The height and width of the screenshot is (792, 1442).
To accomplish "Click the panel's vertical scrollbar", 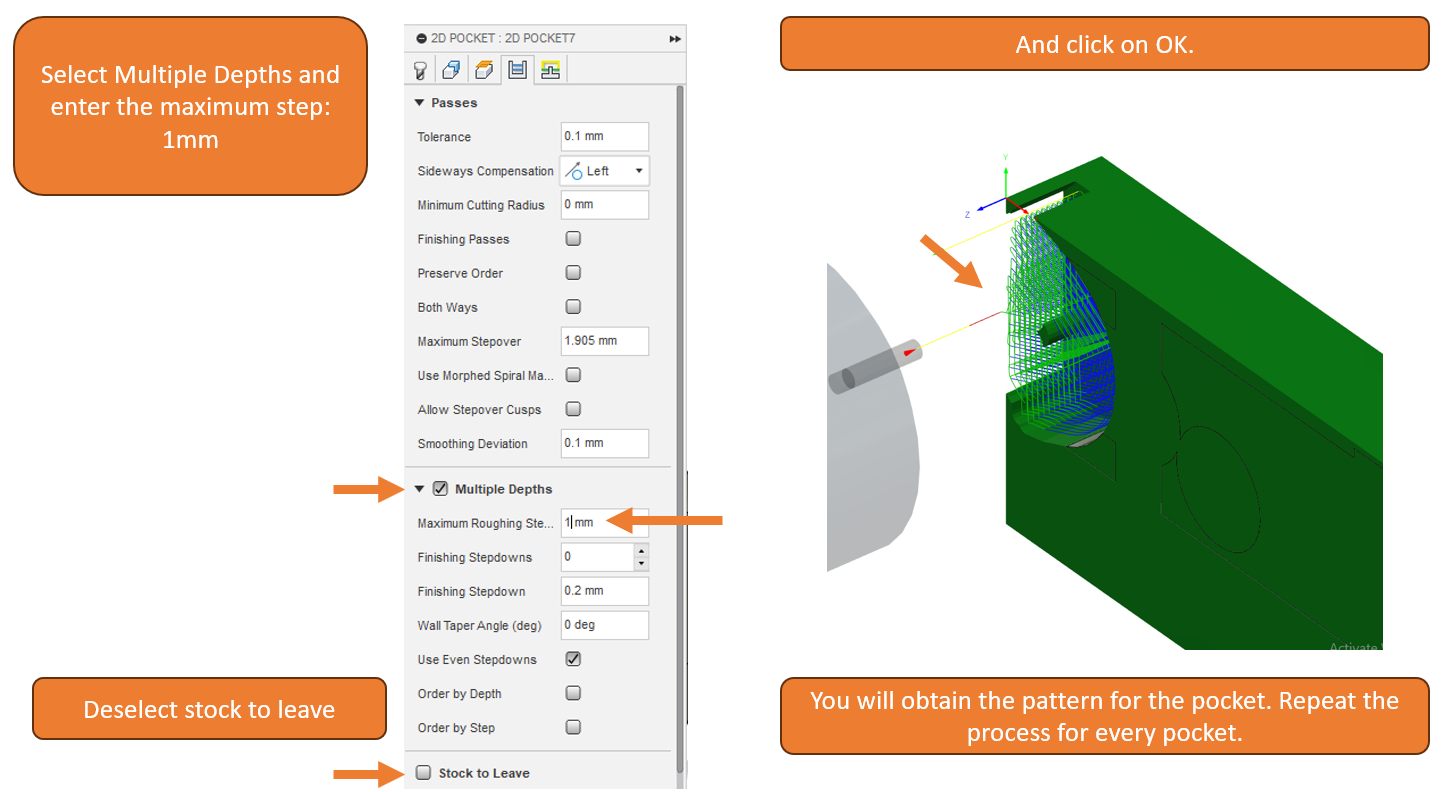I will 681,428.
